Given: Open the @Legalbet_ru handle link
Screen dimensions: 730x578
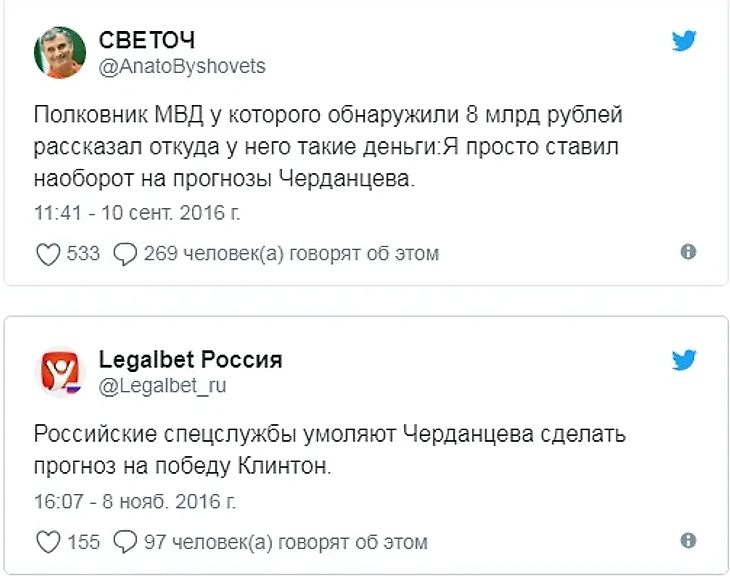Looking at the screenshot, I should pos(157,385).
